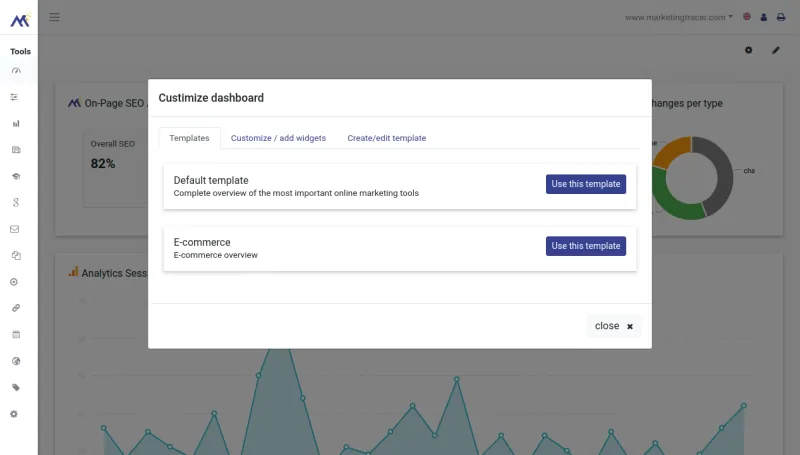Open the graduation cap icon in sidebar
Viewport: 800px width, 455px height.
click(x=16, y=176)
